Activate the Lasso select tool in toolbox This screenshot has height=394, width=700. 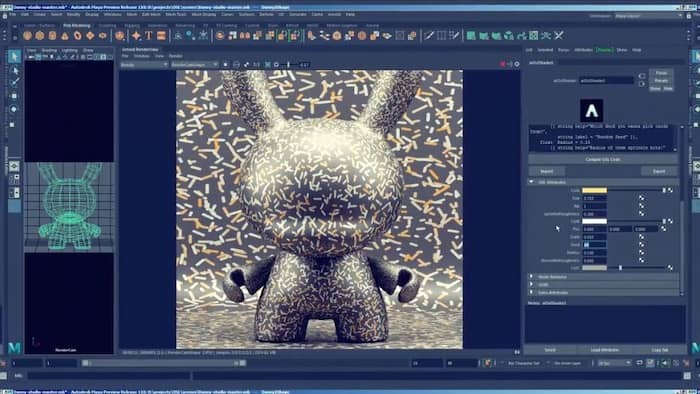[x=14, y=71]
